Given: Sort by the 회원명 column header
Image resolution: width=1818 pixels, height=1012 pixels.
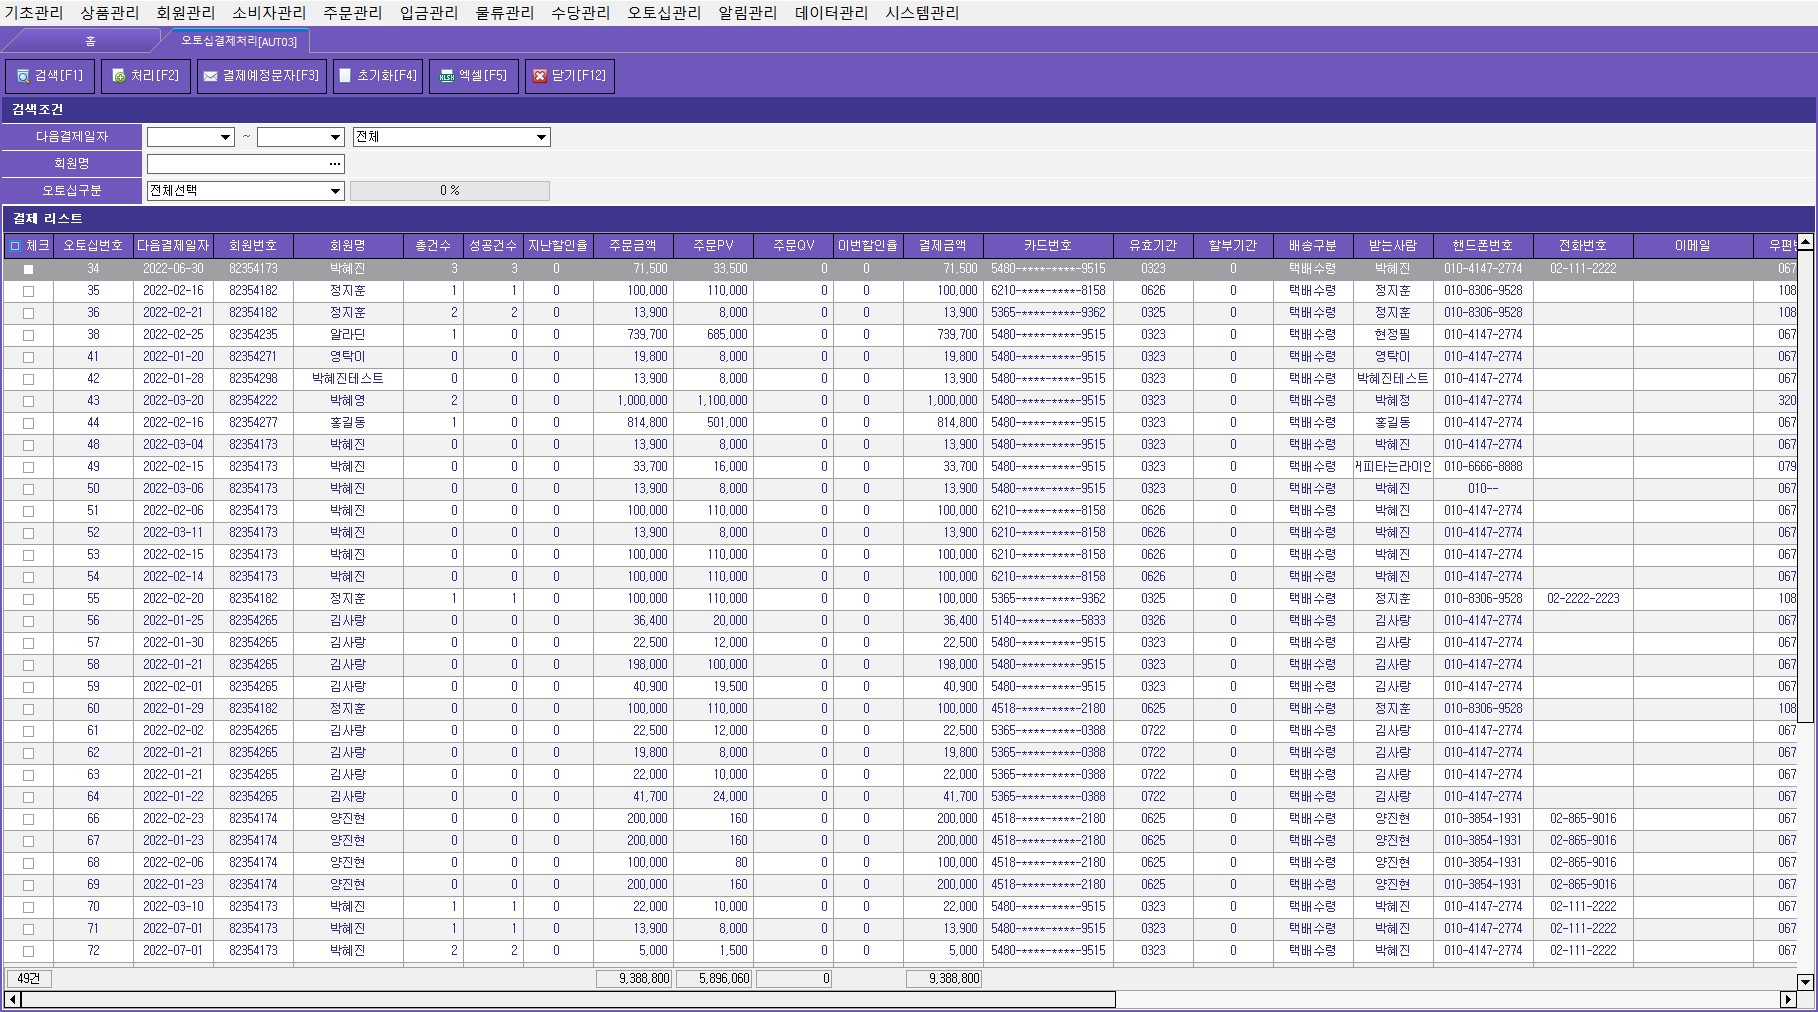Looking at the screenshot, I should coord(348,246).
